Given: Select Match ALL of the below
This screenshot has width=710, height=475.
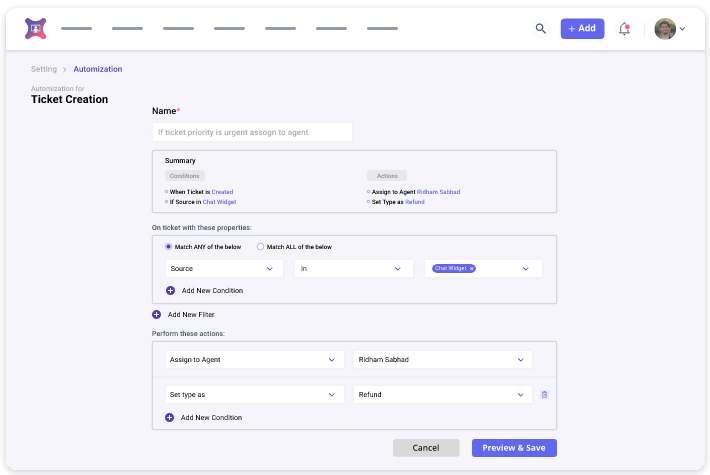Looking at the screenshot, I should pos(260,246).
